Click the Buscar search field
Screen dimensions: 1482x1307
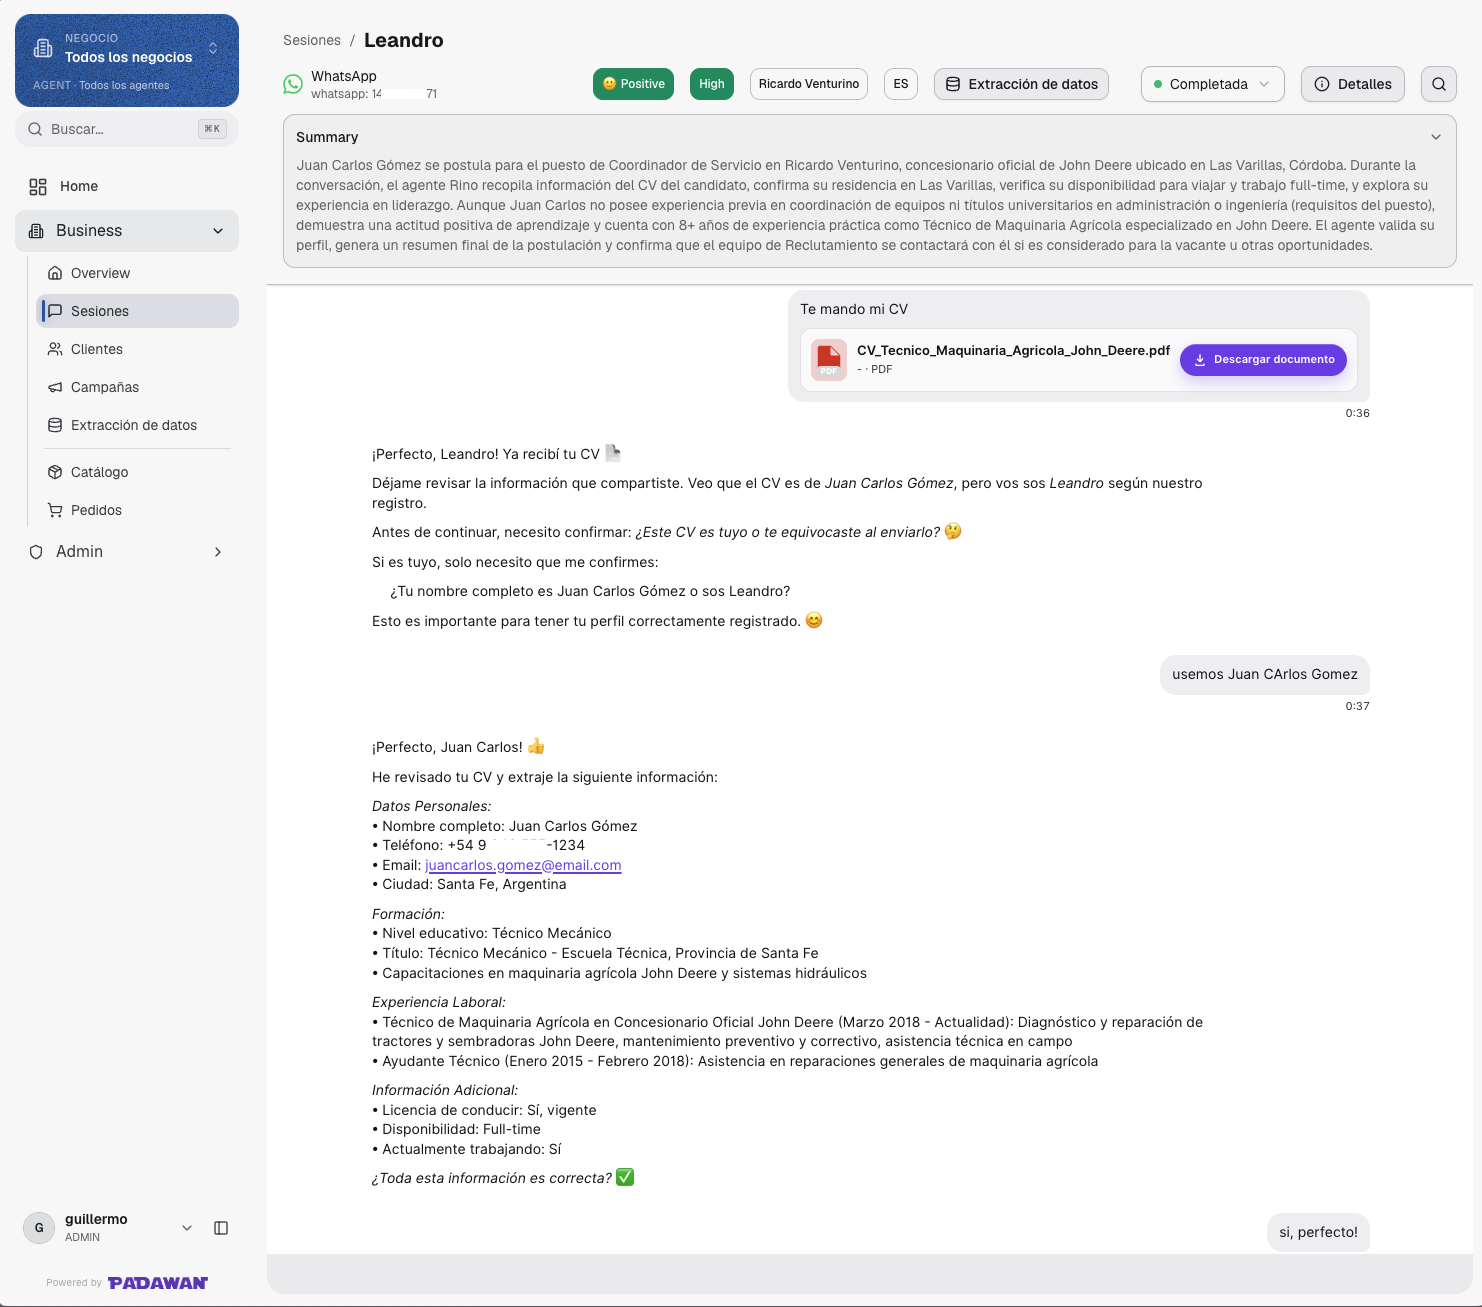(x=127, y=129)
